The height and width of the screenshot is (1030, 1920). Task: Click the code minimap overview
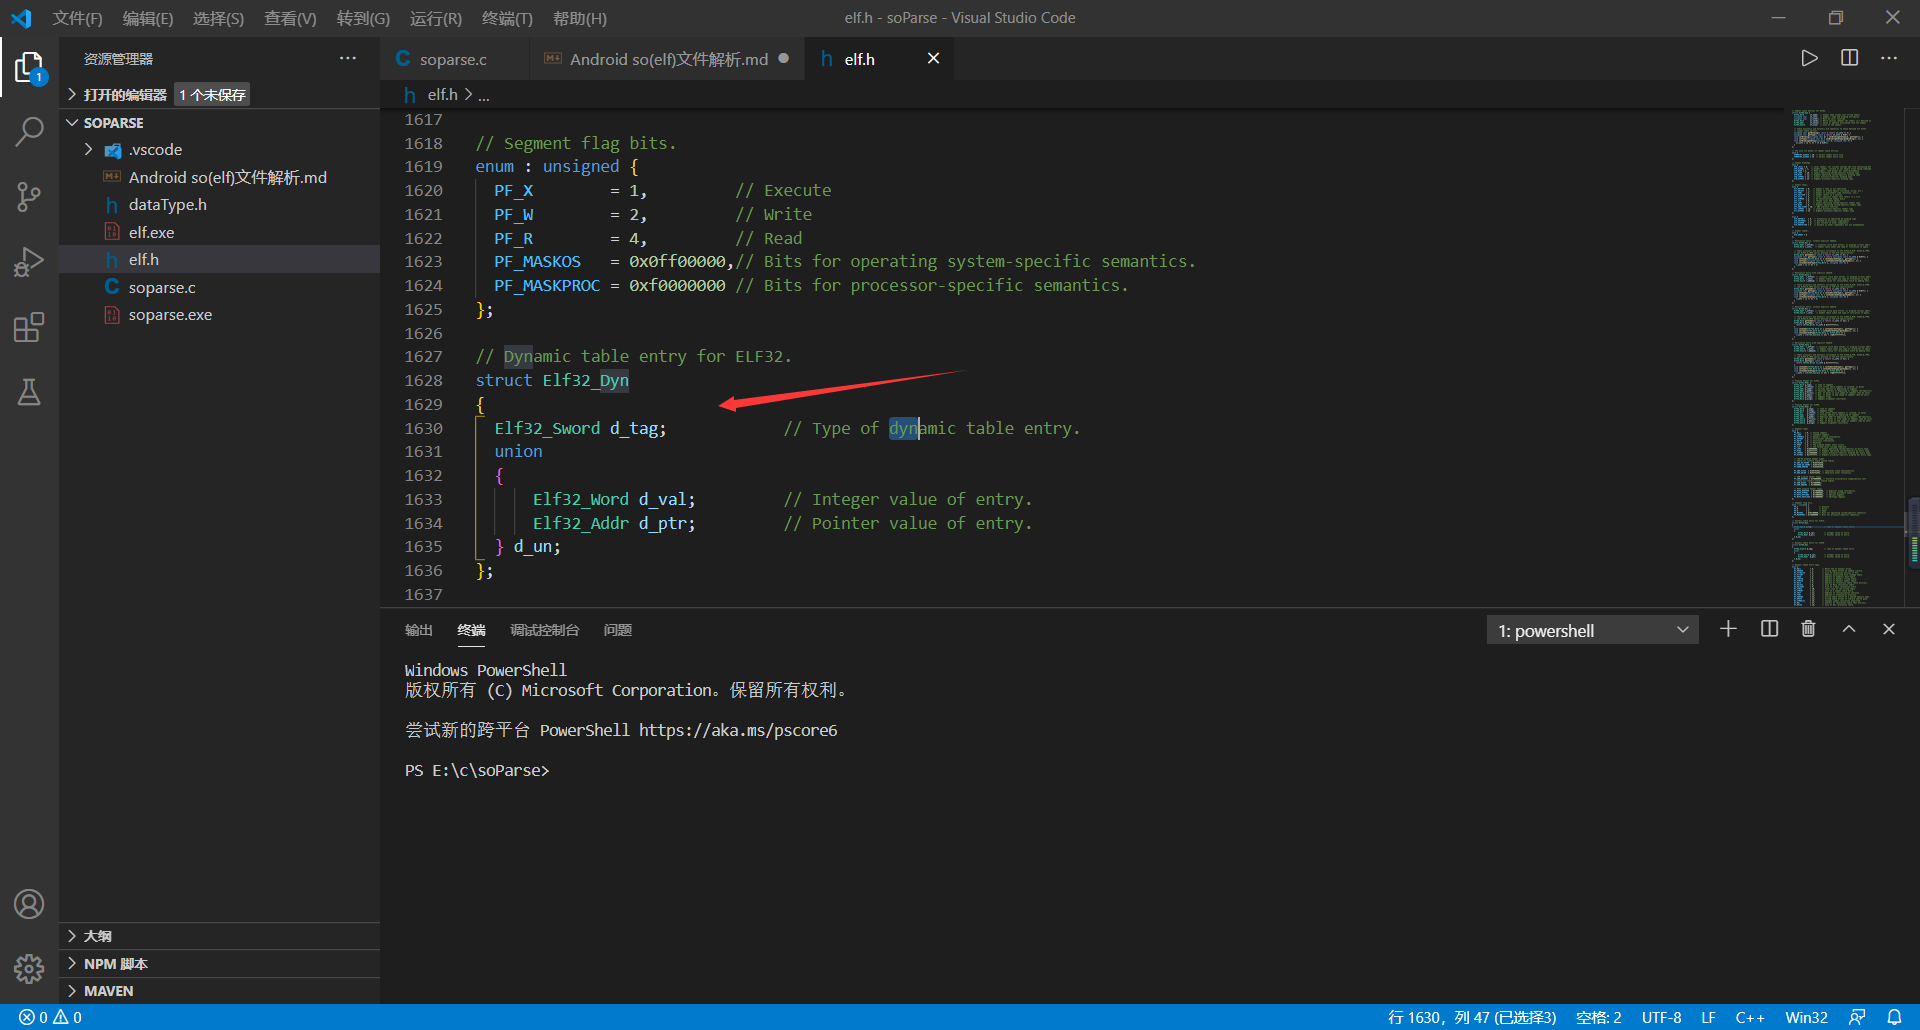pos(1845,358)
